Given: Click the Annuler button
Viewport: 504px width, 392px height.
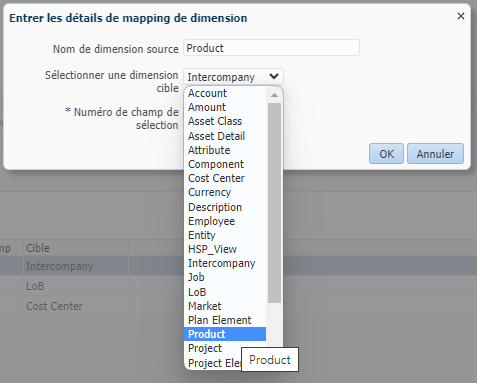Looking at the screenshot, I should [435, 154].
